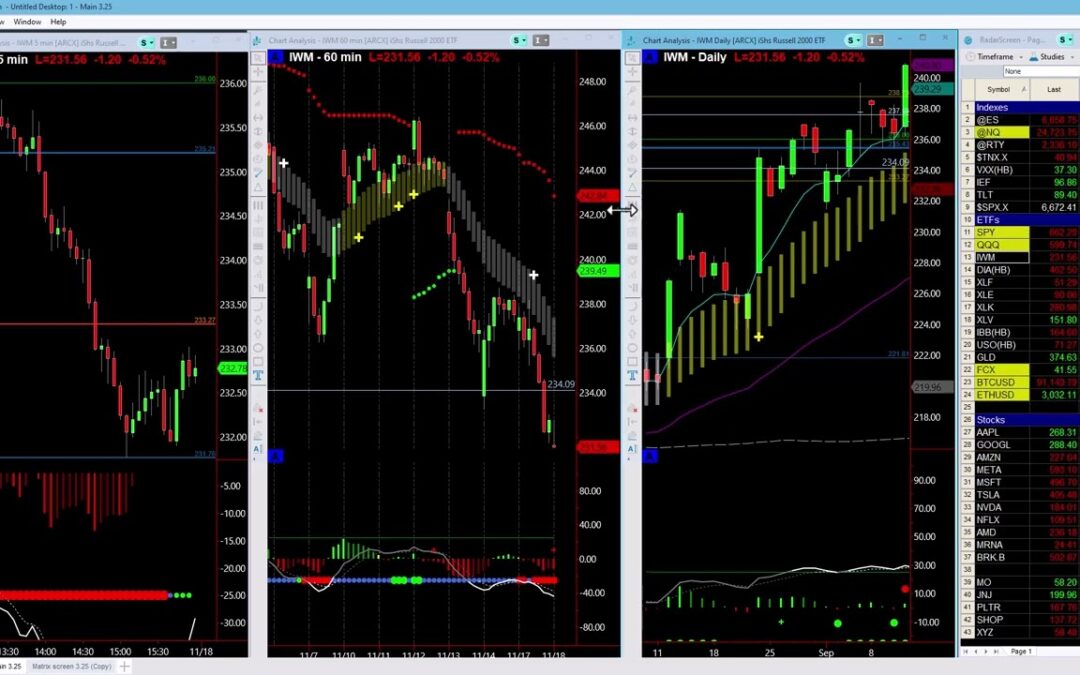Select the IWM row in RadarScreen
The height and width of the screenshot is (675, 1080).
coord(988,257)
